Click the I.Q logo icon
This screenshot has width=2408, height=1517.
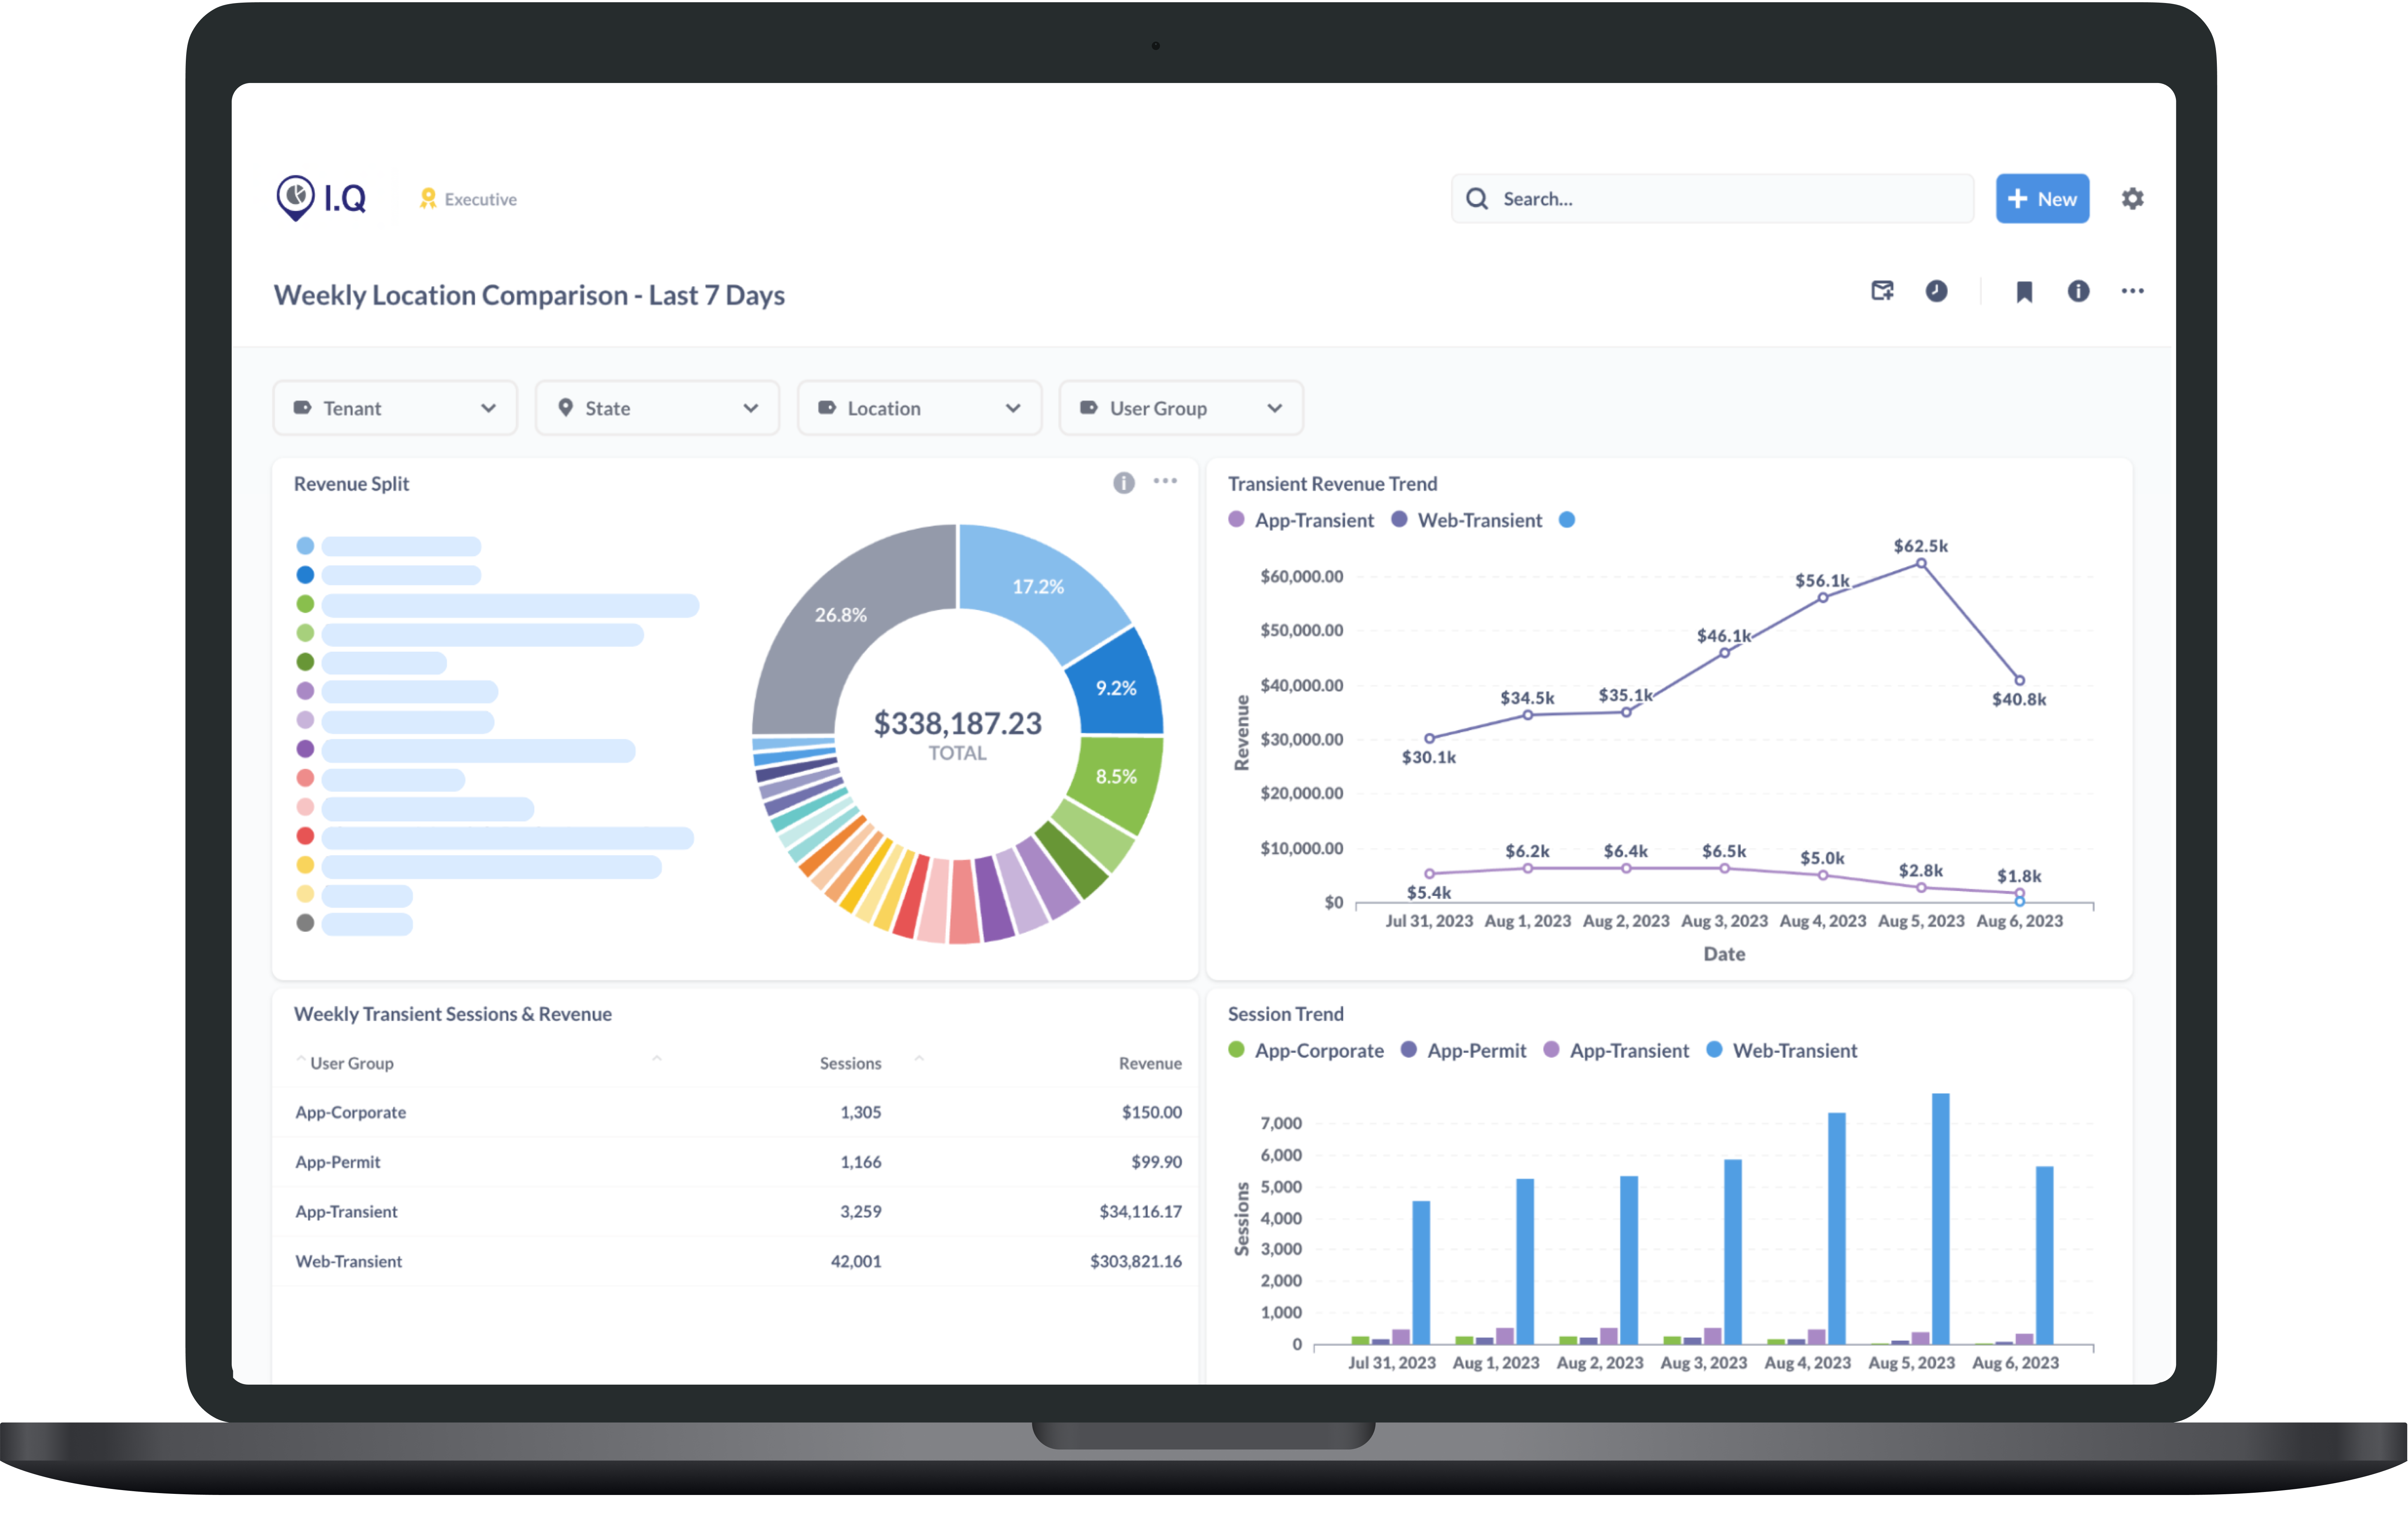[320, 198]
